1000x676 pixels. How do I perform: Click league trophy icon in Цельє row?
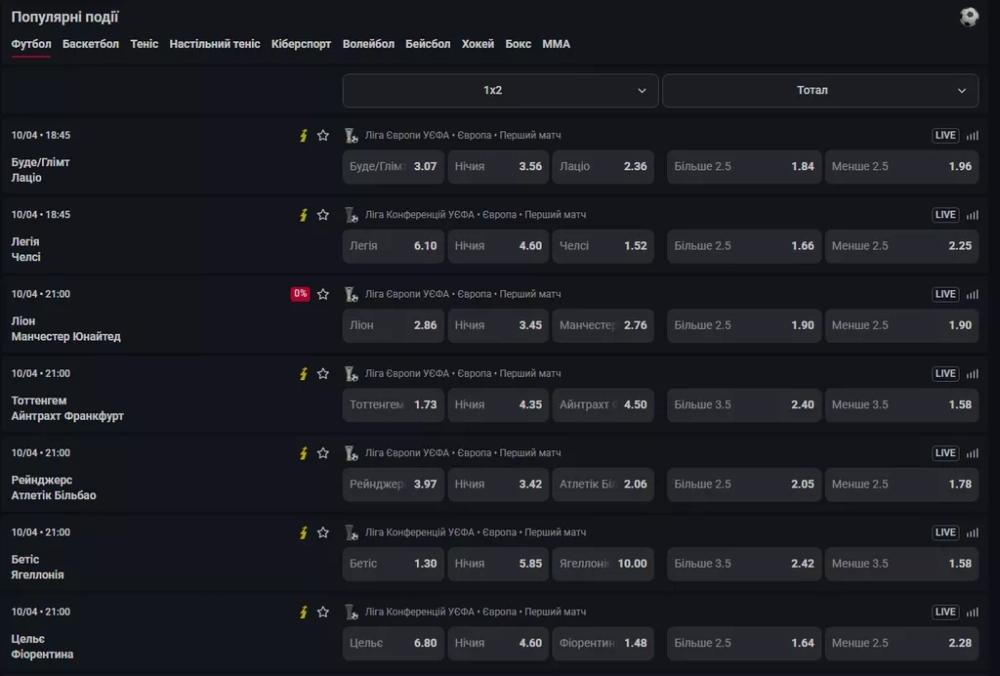(351, 612)
